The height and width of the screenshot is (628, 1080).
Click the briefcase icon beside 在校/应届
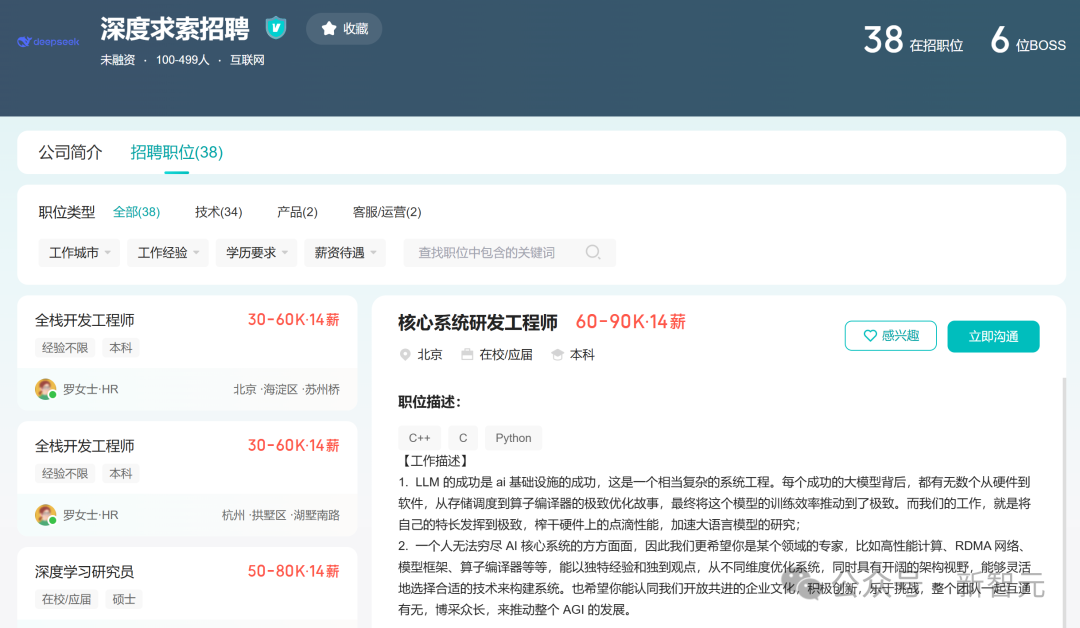[x=467, y=355]
